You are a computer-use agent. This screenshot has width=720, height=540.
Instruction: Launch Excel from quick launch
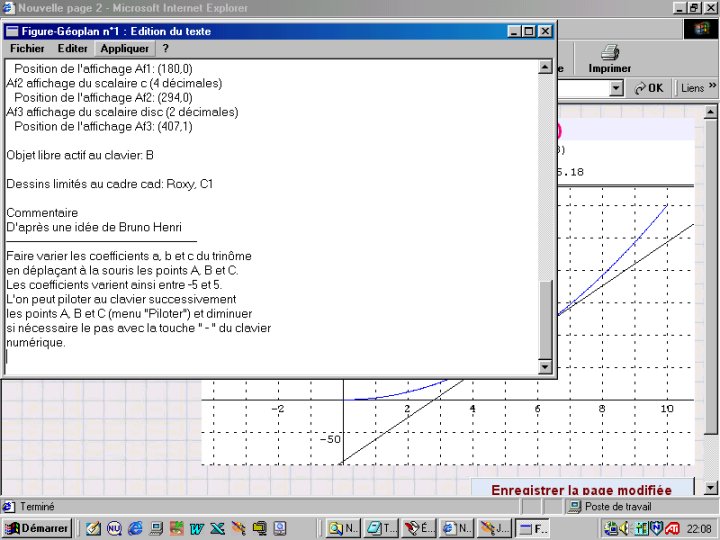point(218,529)
